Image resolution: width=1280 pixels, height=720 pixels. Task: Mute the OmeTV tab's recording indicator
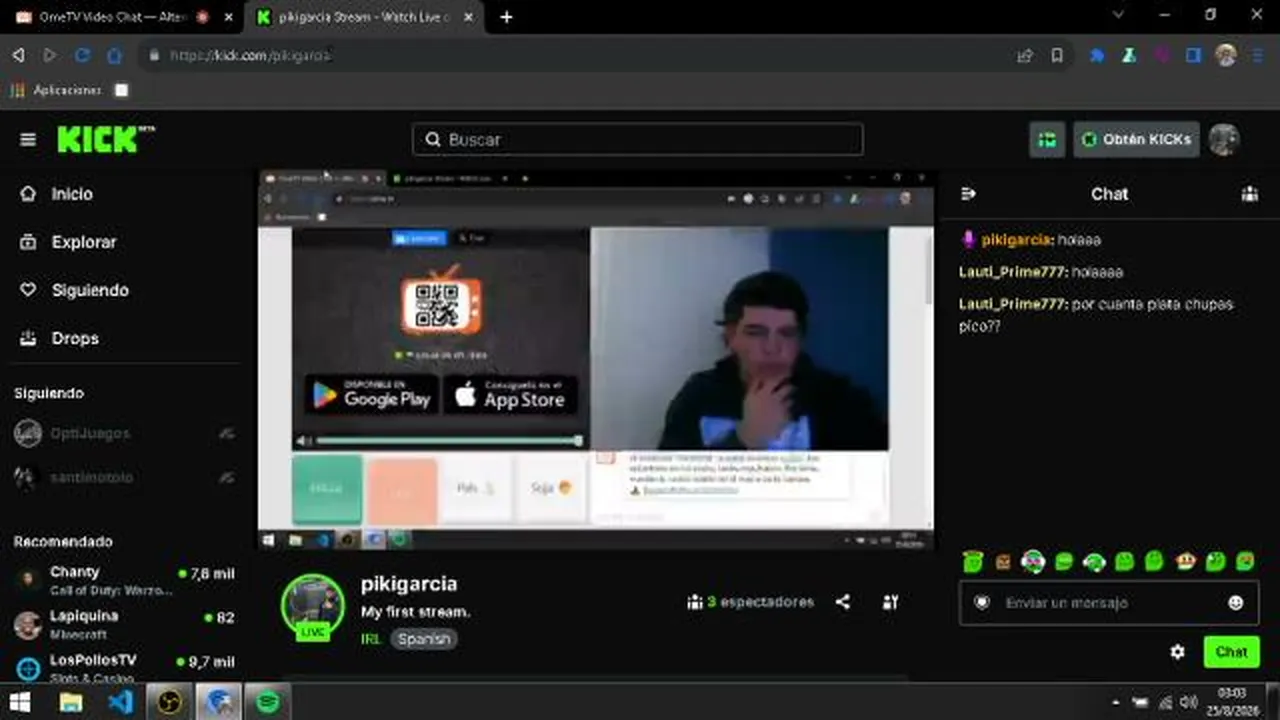pyautogui.click(x=203, y=17)
